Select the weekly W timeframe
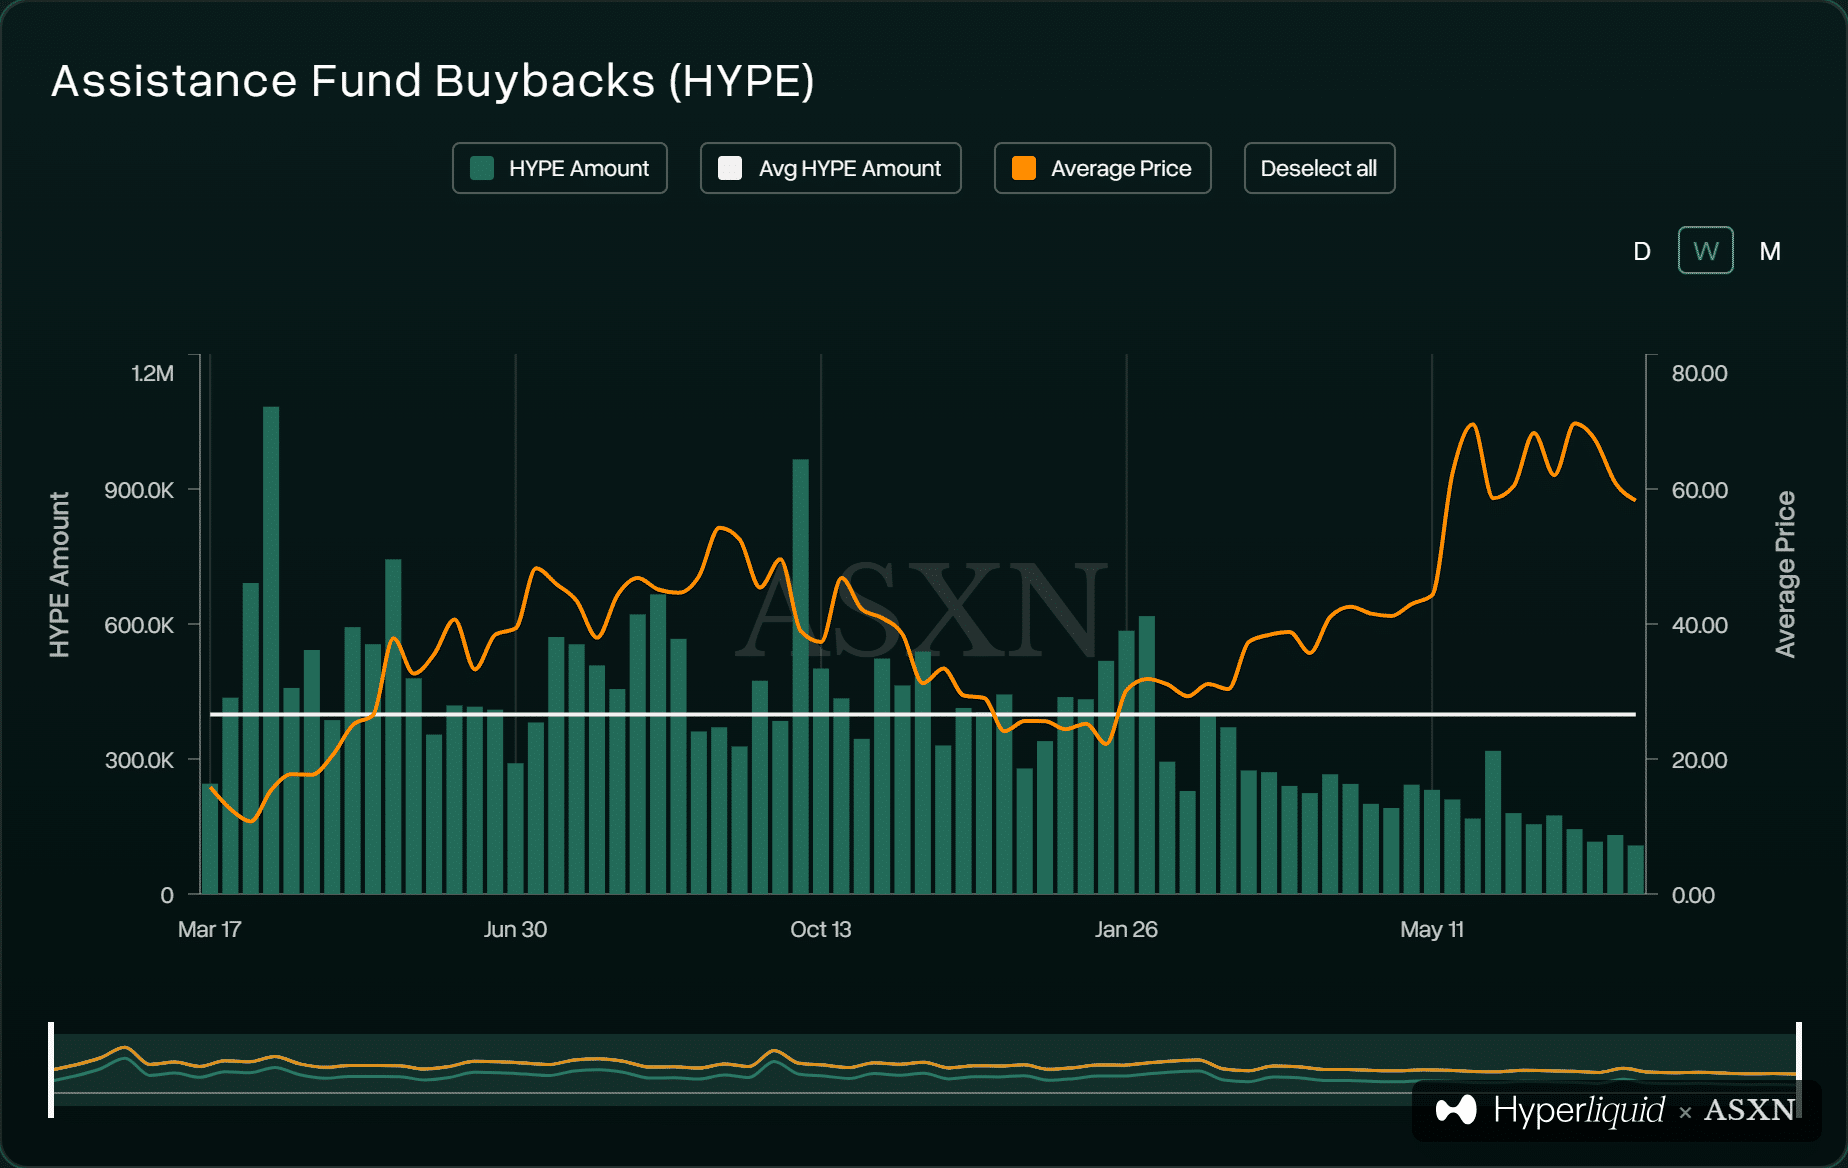1848x1168 pixels. (1705, 251)
